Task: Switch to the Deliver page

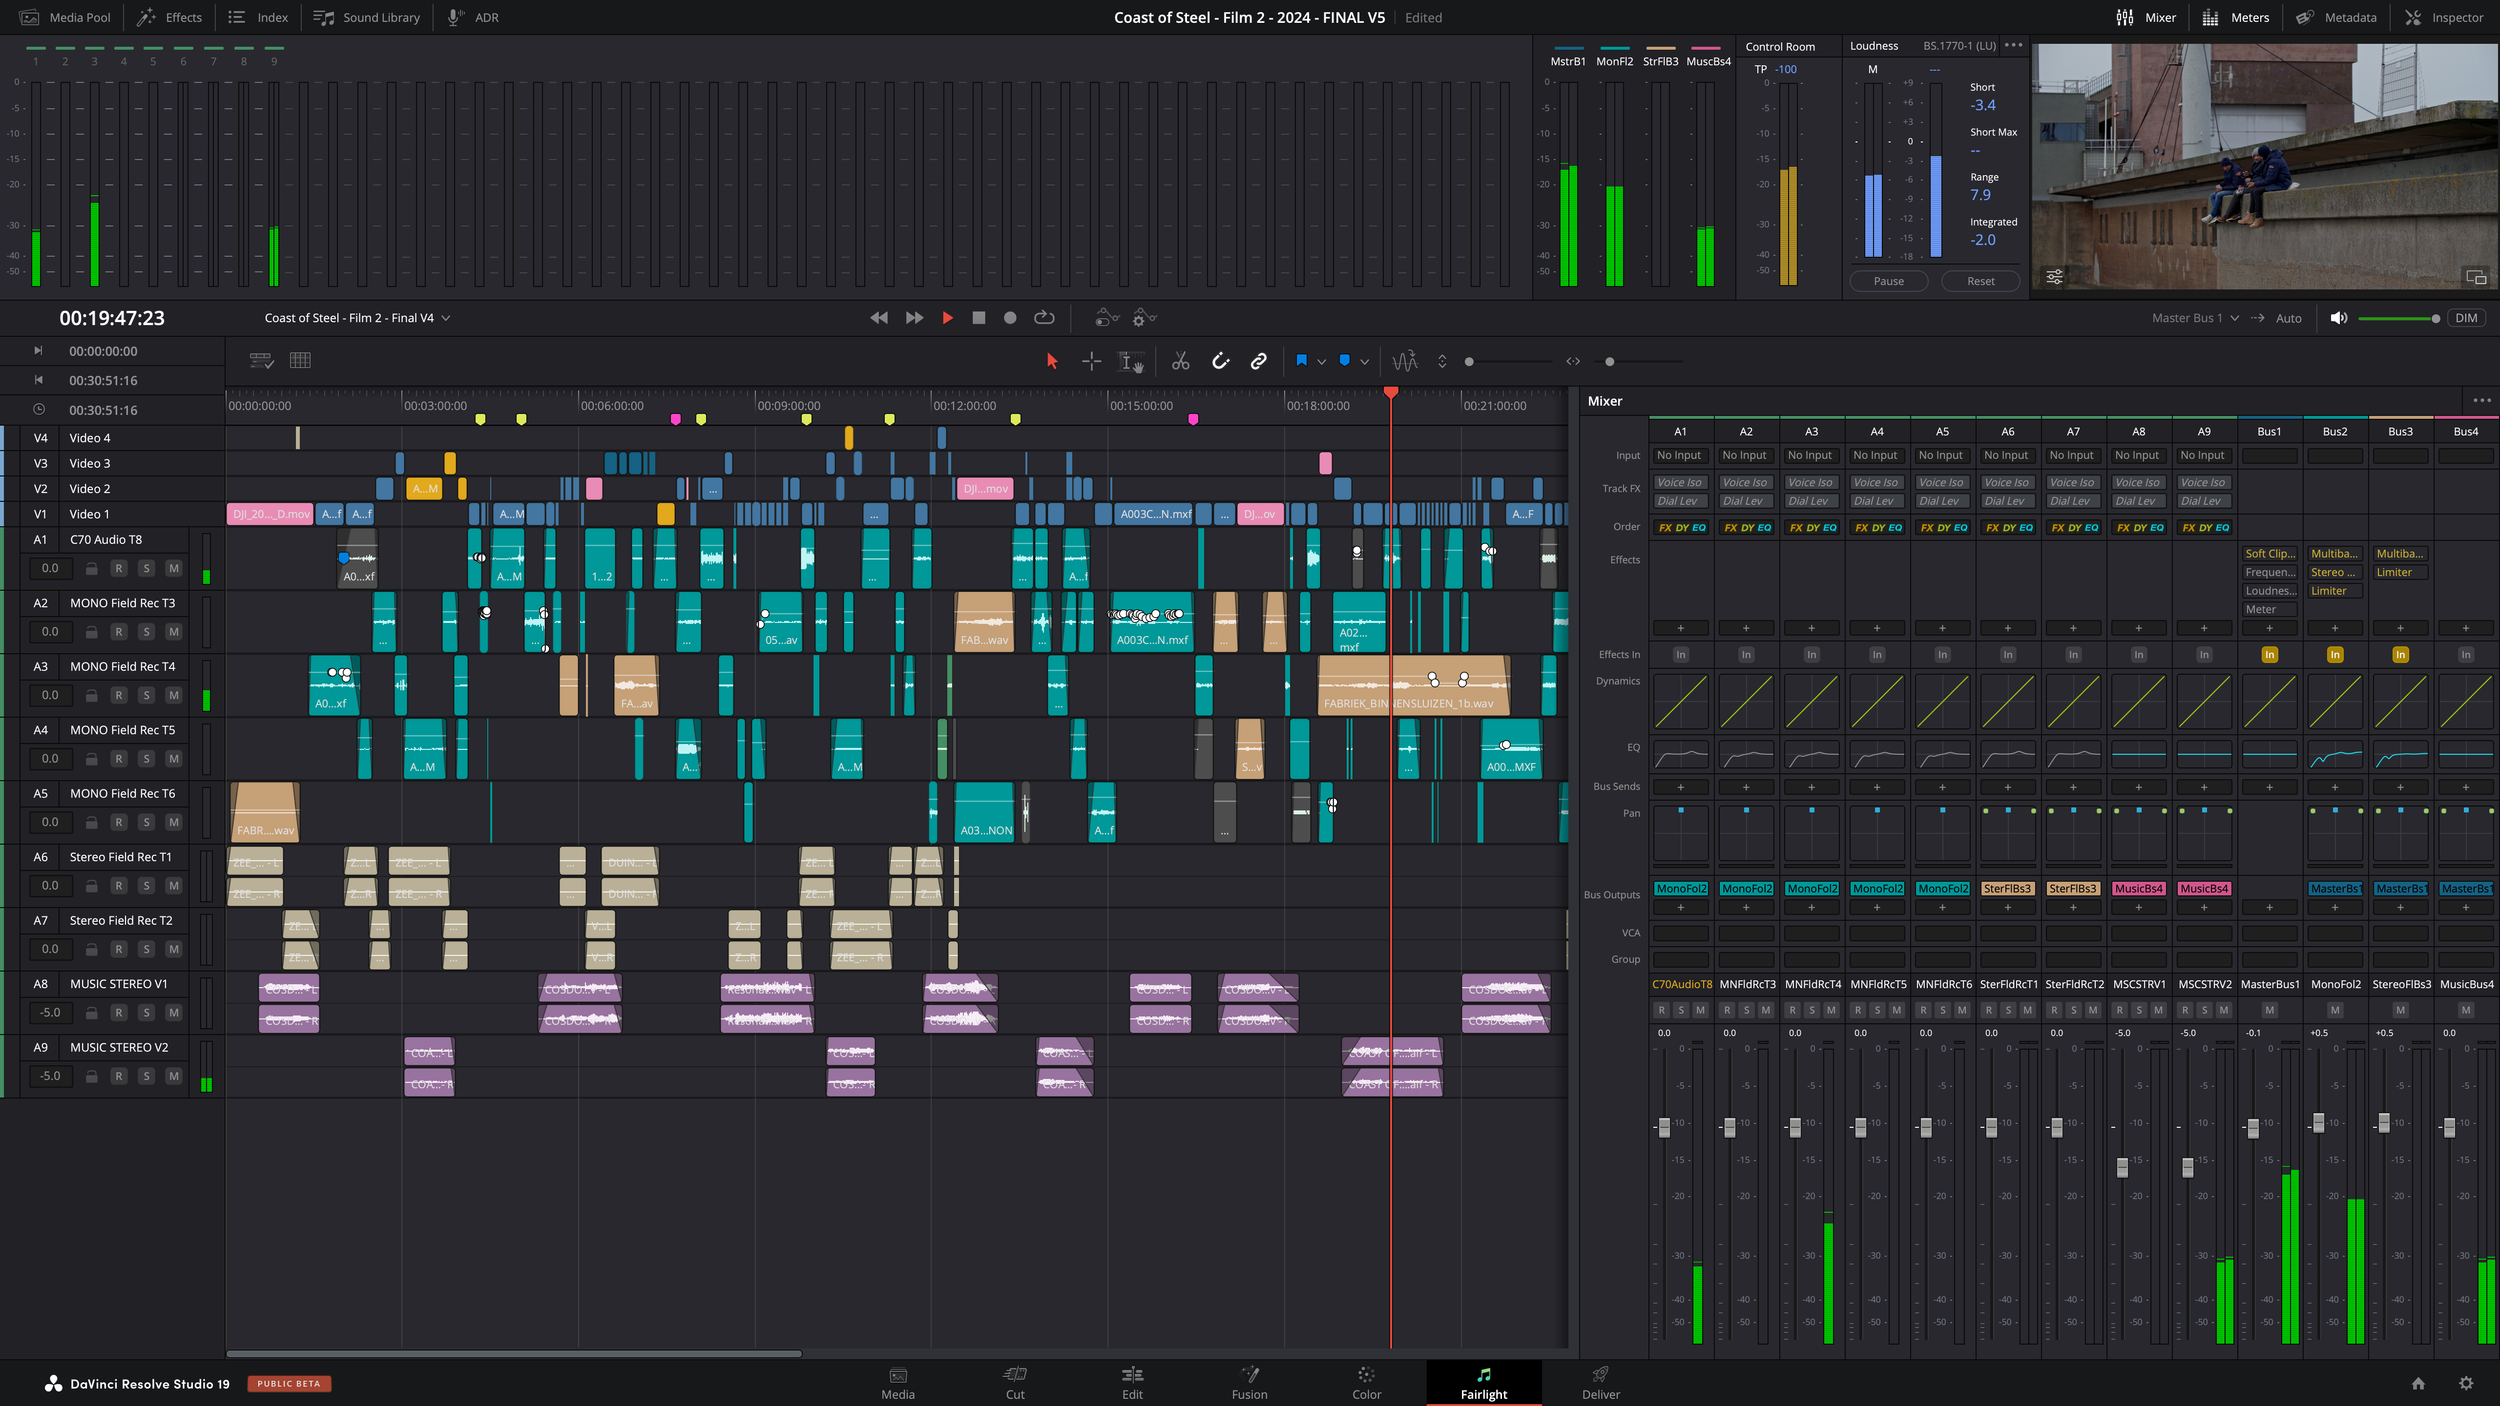Action: 1600,1384
